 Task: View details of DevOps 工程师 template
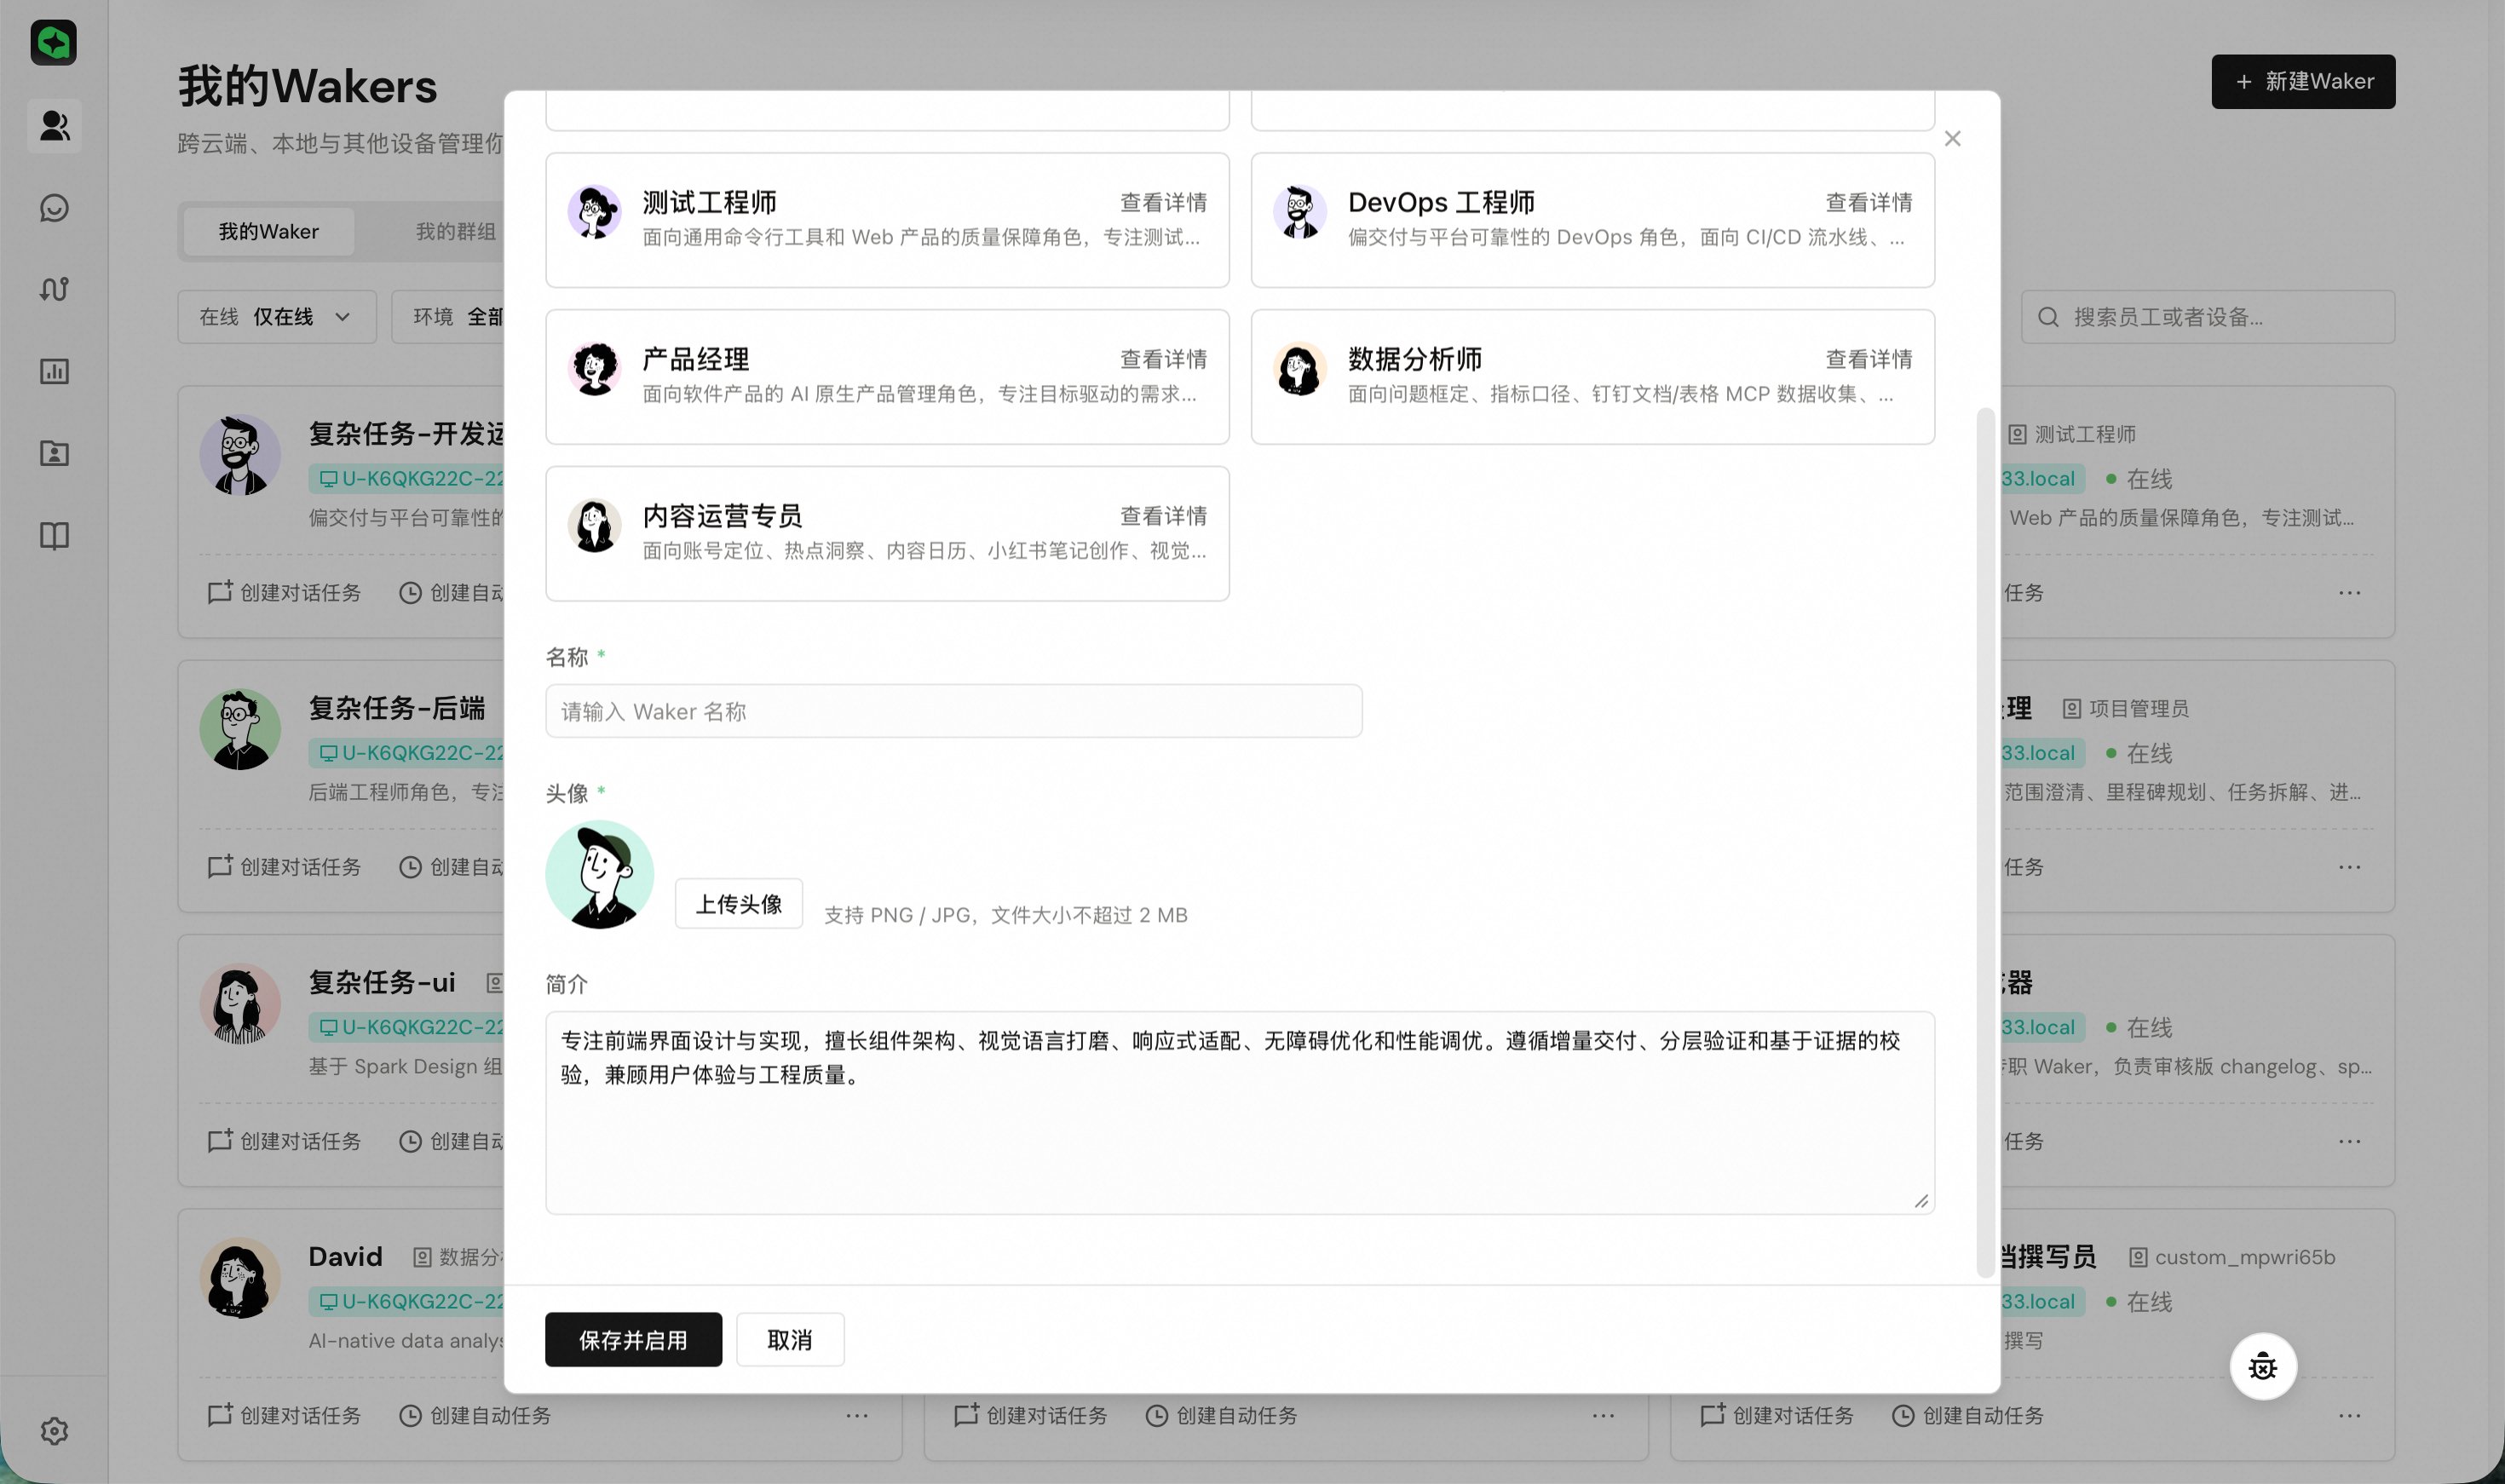coord(1868,203)
